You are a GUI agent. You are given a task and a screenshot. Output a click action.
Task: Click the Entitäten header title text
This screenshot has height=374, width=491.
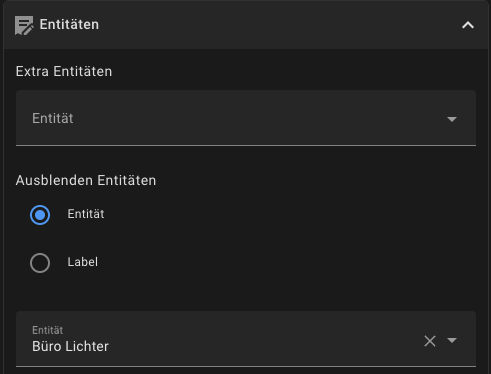[69, 24]
